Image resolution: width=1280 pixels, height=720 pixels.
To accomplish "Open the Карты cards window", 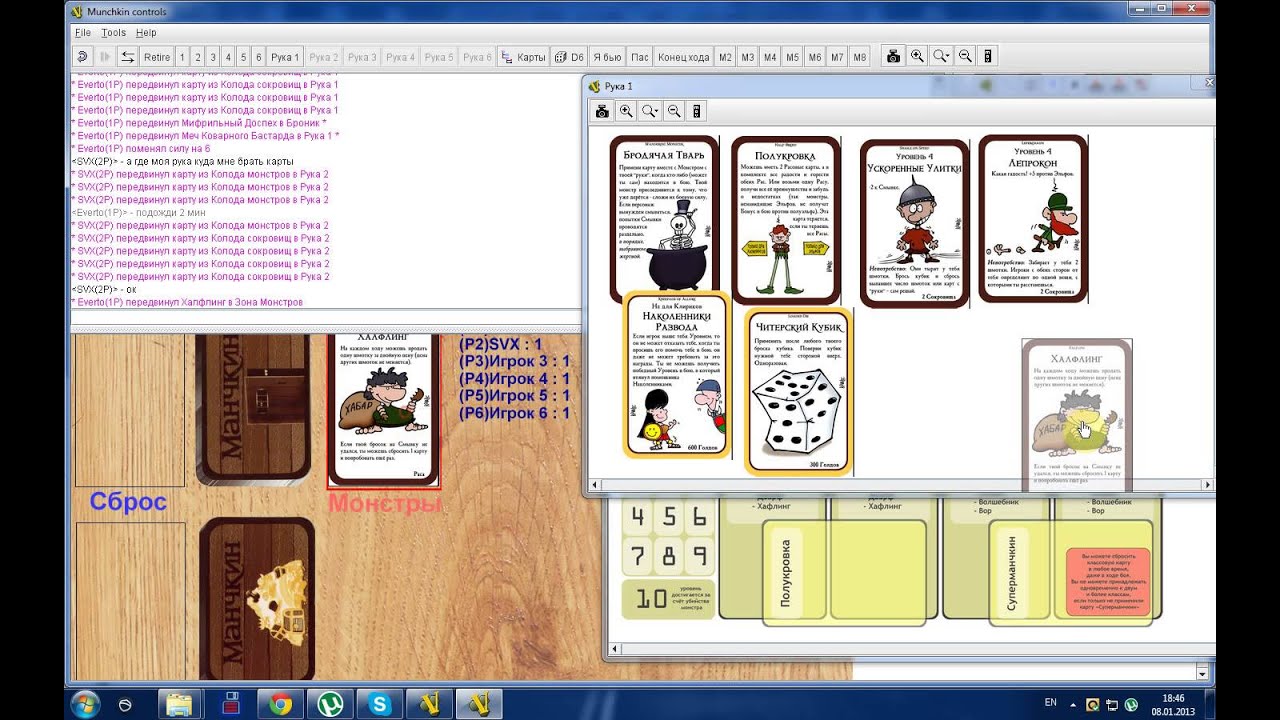I will [x=523, y=57].
